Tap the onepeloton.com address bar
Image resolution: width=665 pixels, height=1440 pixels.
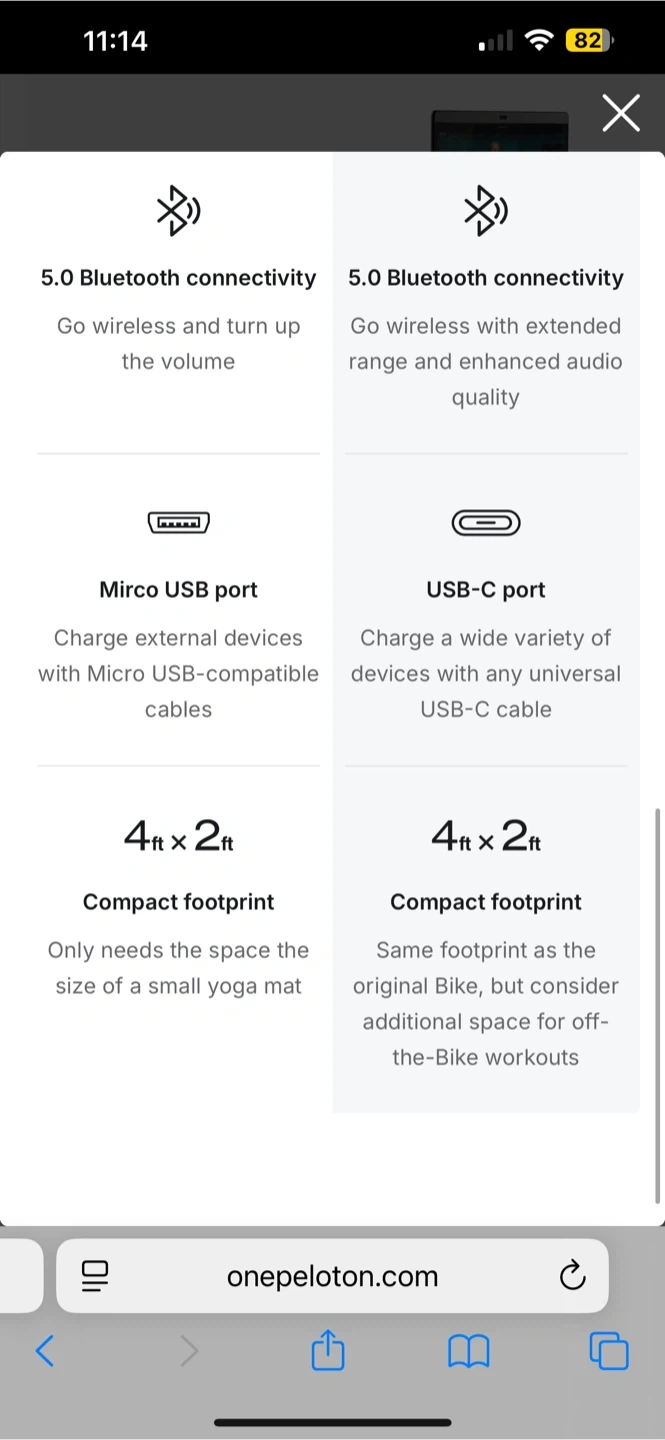[x=332, y=1276]
